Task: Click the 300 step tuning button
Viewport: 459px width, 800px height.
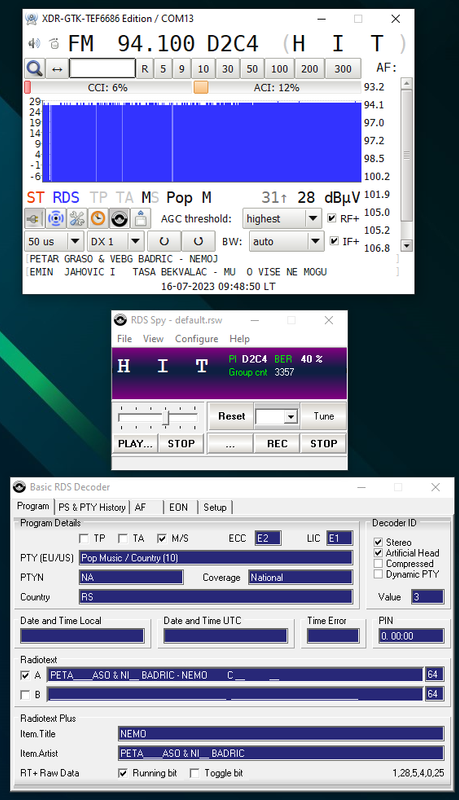Action: pyautogui.click(x=343, y=68)
